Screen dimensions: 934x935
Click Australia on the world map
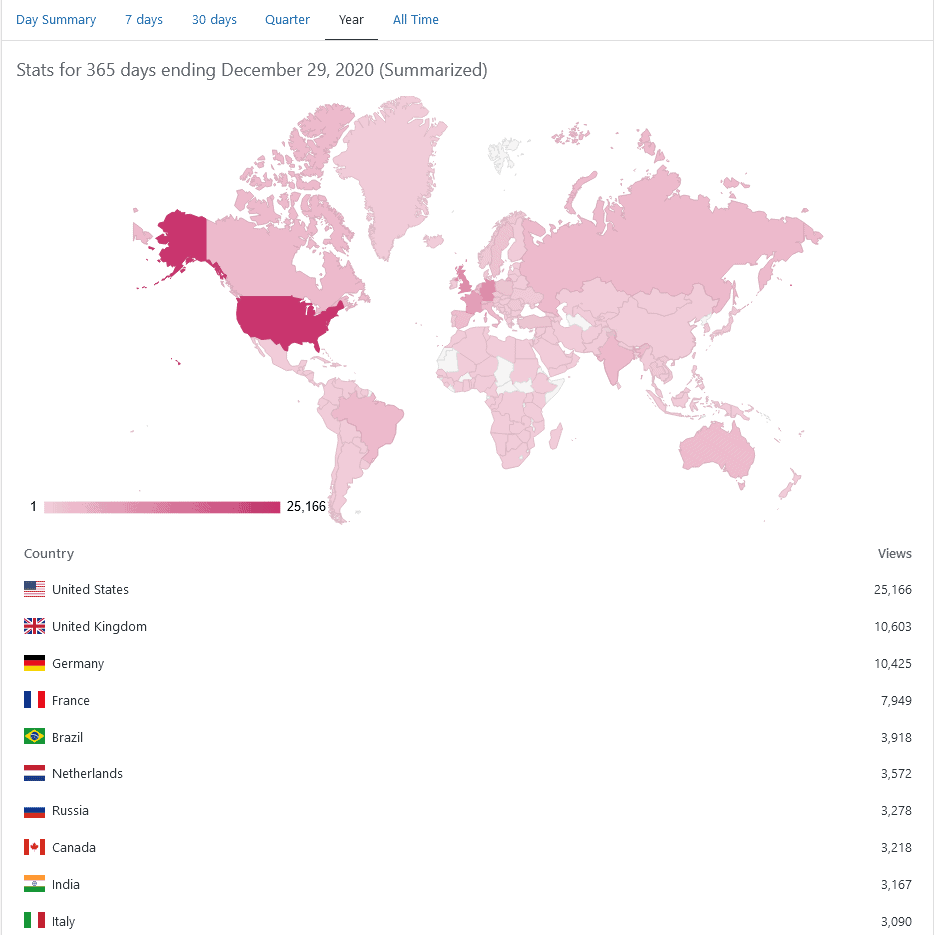pyautogui.click(x=719, y=450)
